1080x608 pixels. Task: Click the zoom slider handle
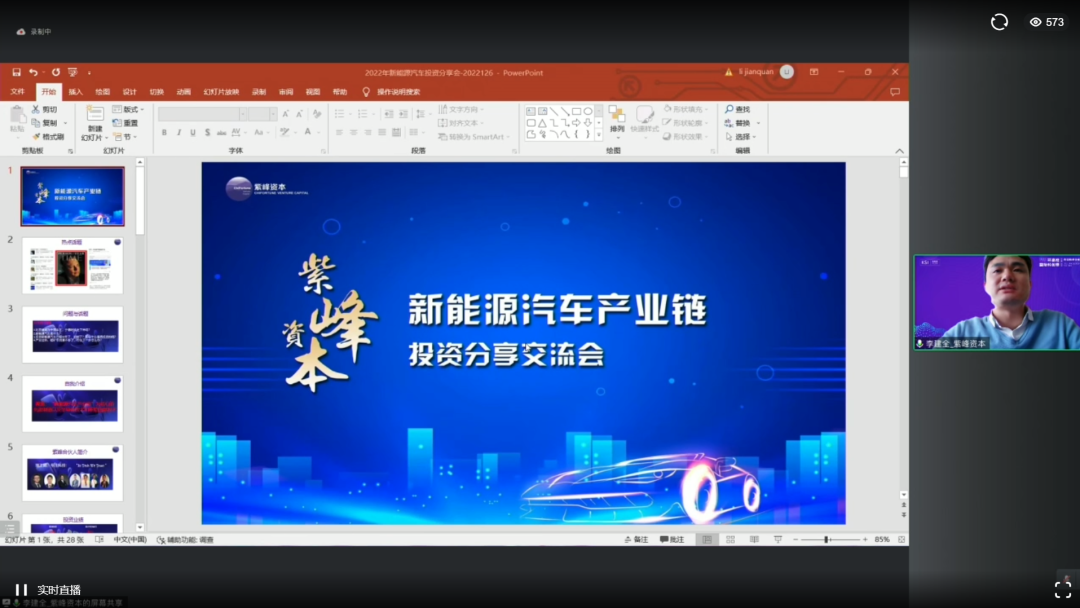pyautogui.click(x=826, y=540)
